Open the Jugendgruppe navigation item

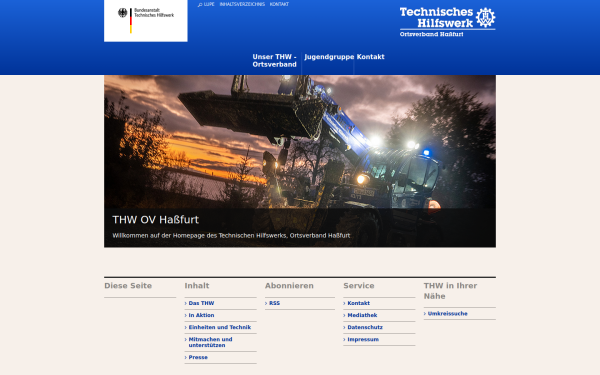(x=329, y=57)
